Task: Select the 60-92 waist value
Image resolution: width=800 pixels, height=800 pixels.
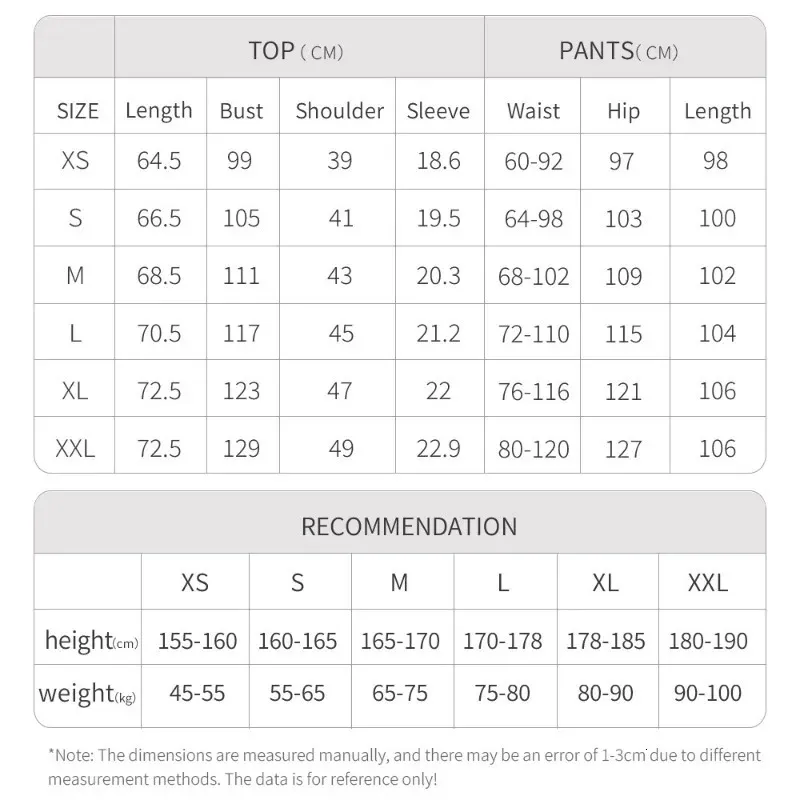Action: (534, 162)
